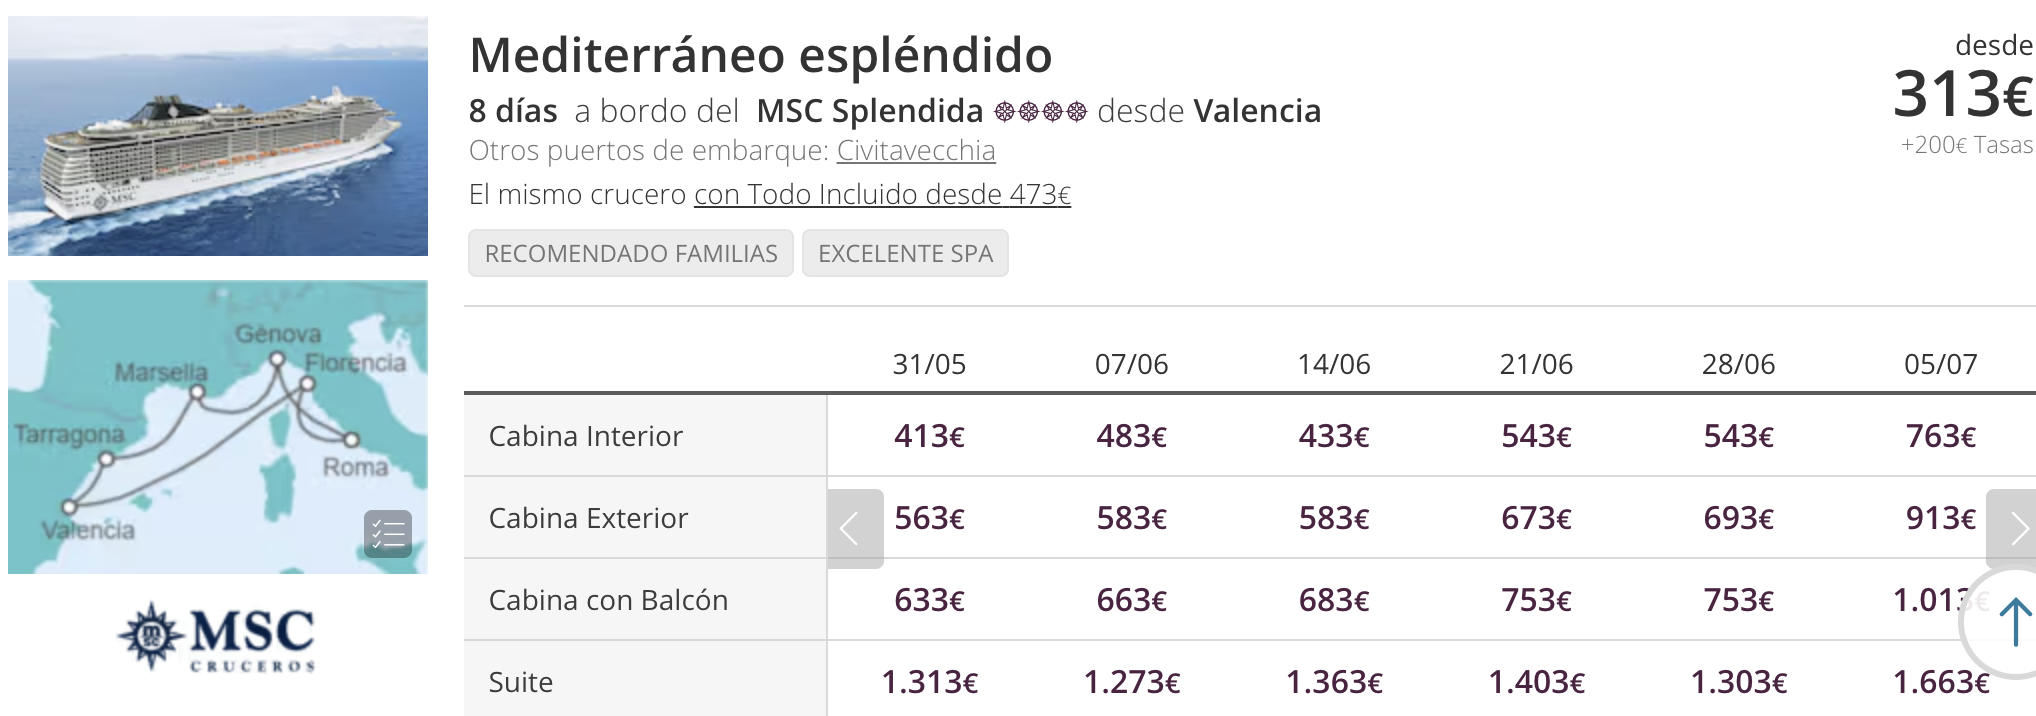Screen dimensions: 2036x716
Task: Click the MSC Cruceros logo
Action: pos(217,637)
